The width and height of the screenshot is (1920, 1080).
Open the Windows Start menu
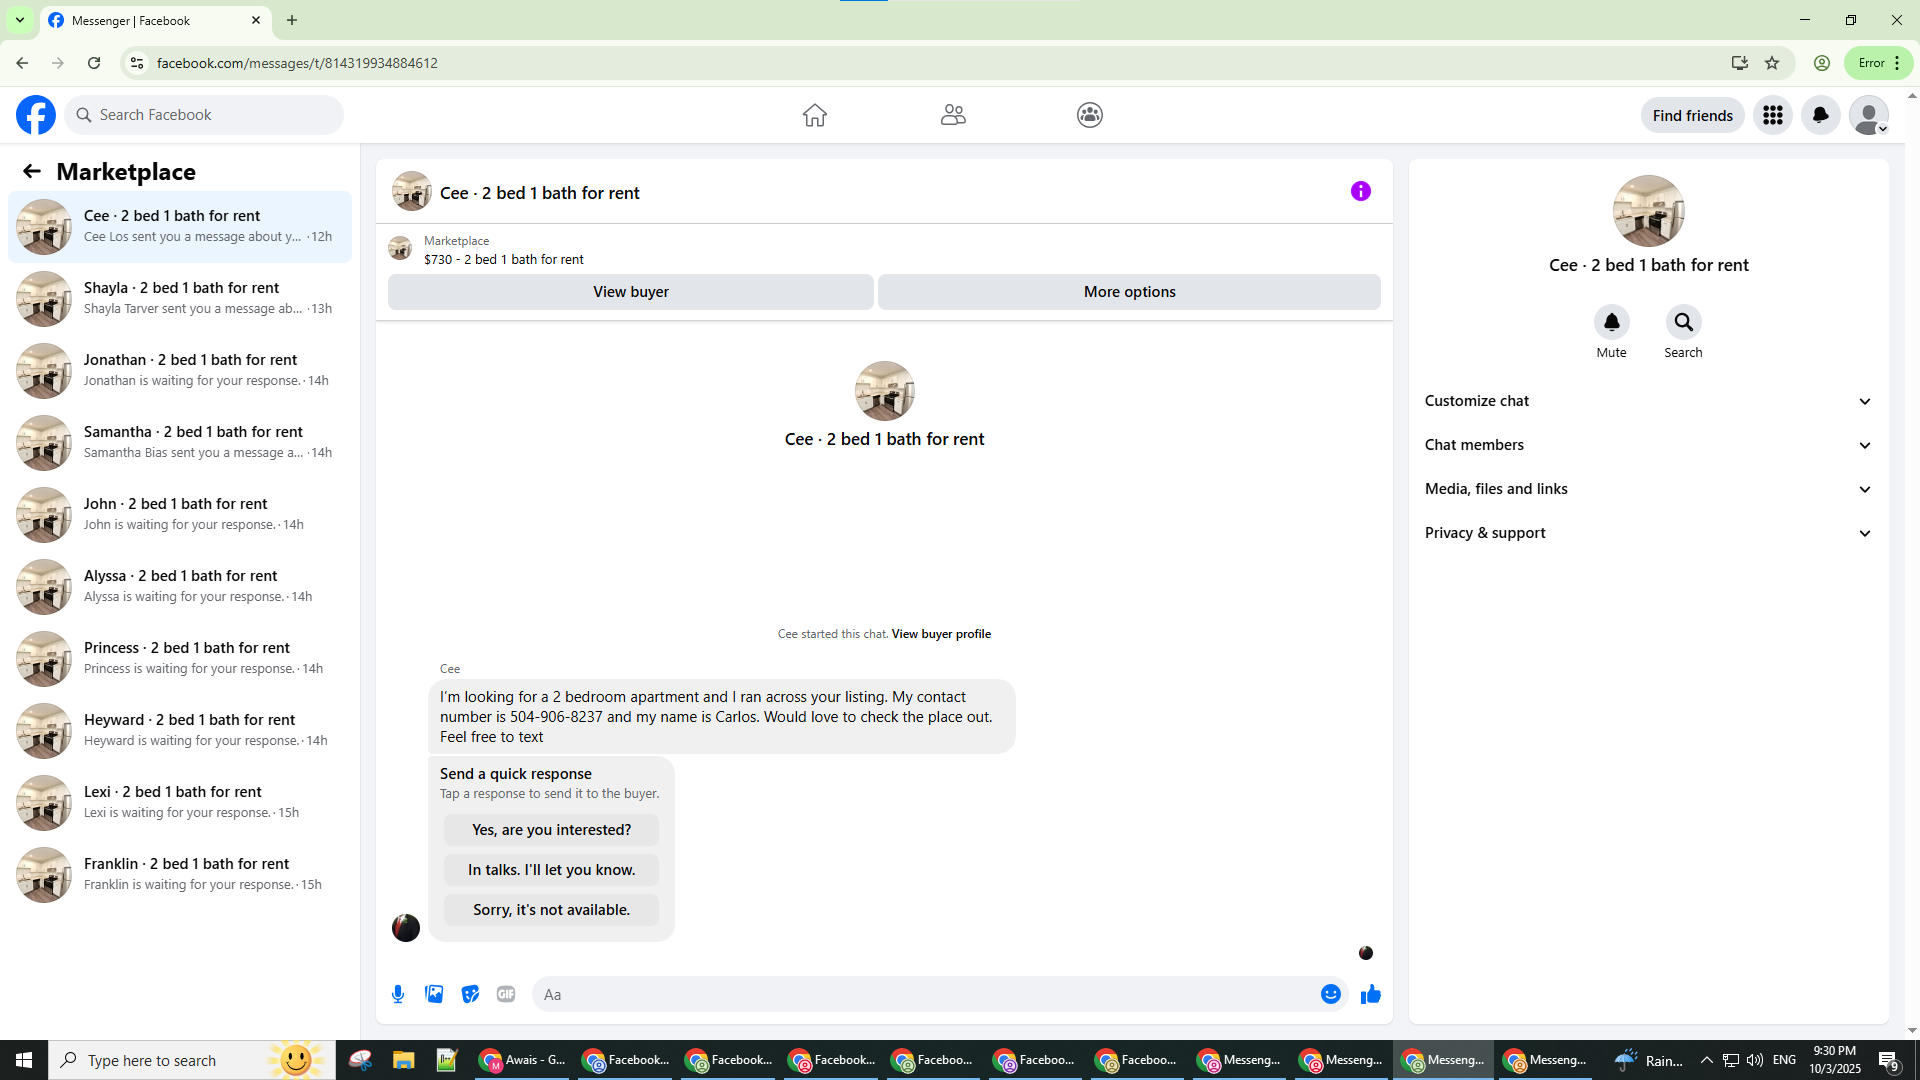click(x=24, y=1060)
